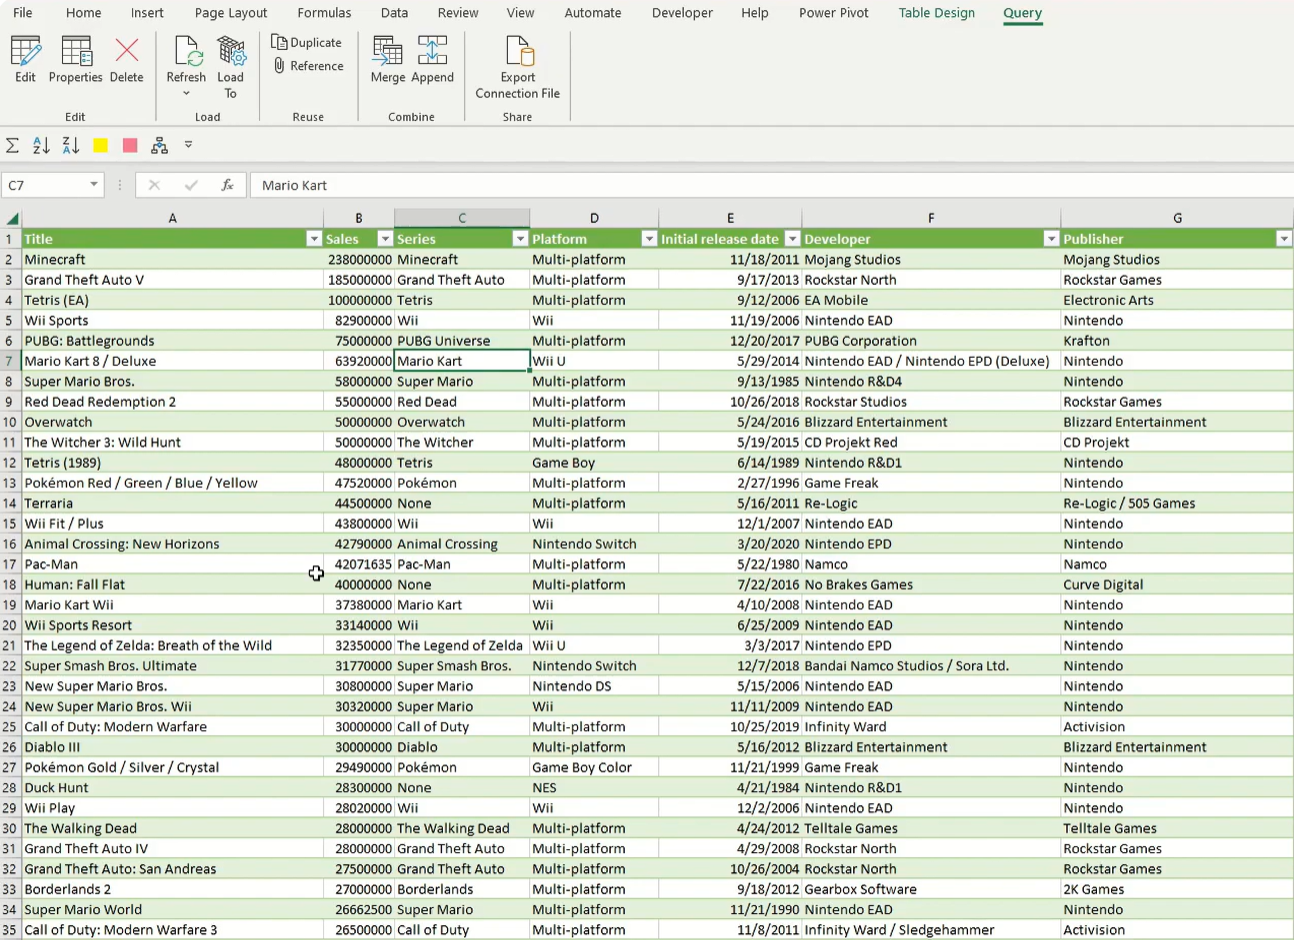The image size is (1294, 940).
Task: Switch to the Home tab
Action: [84, 13]
